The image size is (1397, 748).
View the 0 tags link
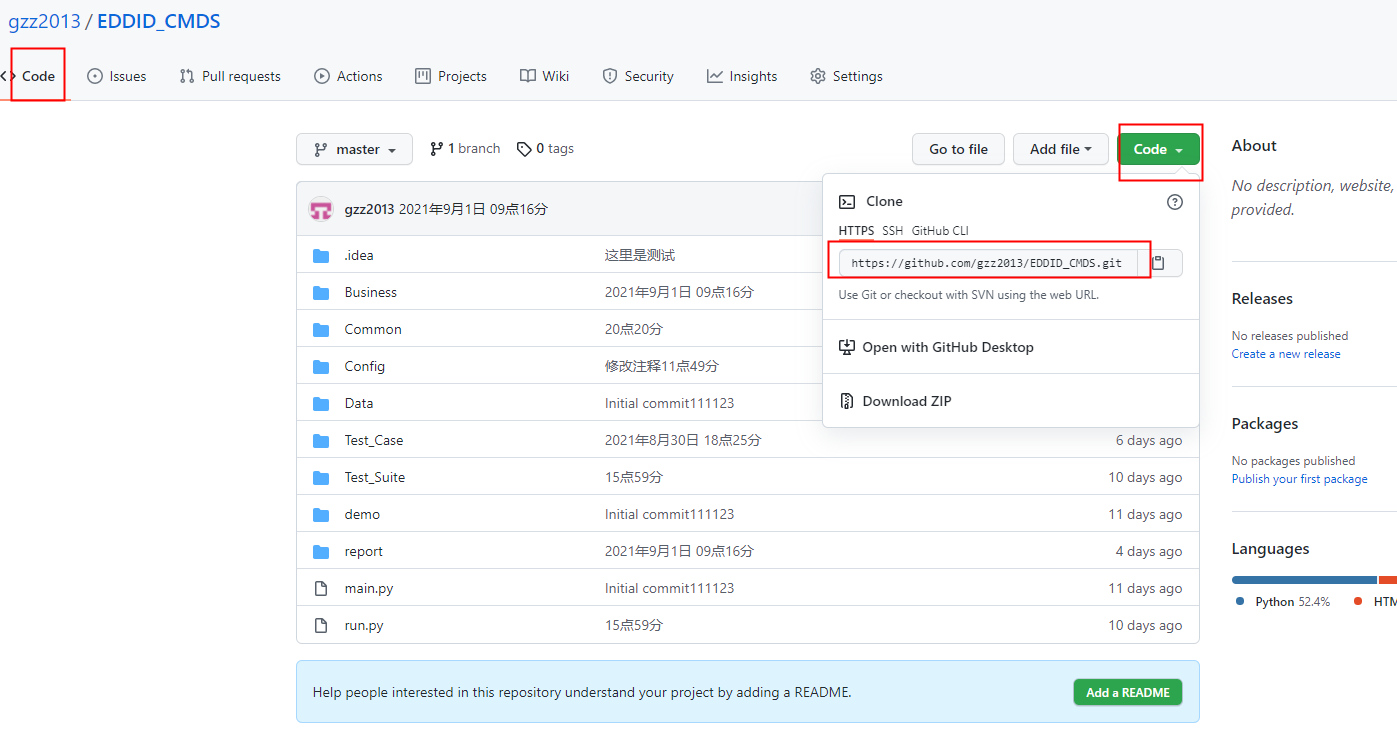[545, 148]
